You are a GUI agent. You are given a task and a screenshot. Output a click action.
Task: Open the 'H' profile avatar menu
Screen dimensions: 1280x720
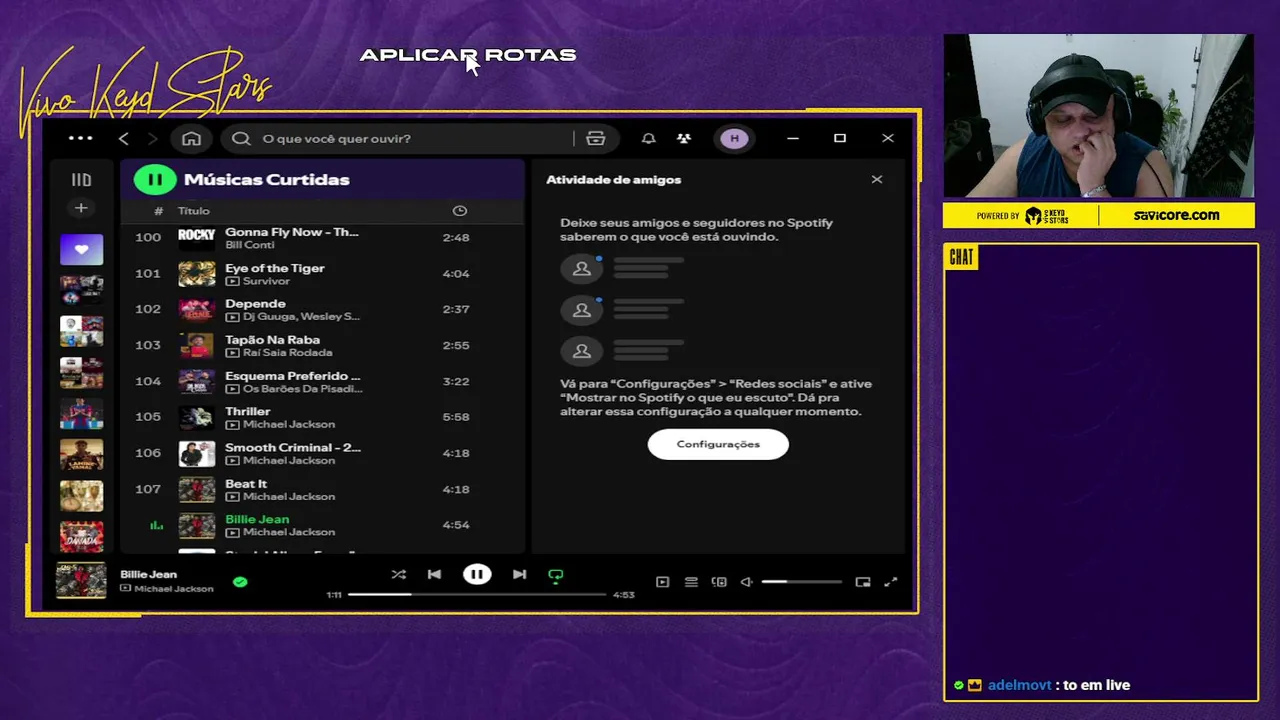click(x=734, y=138)
